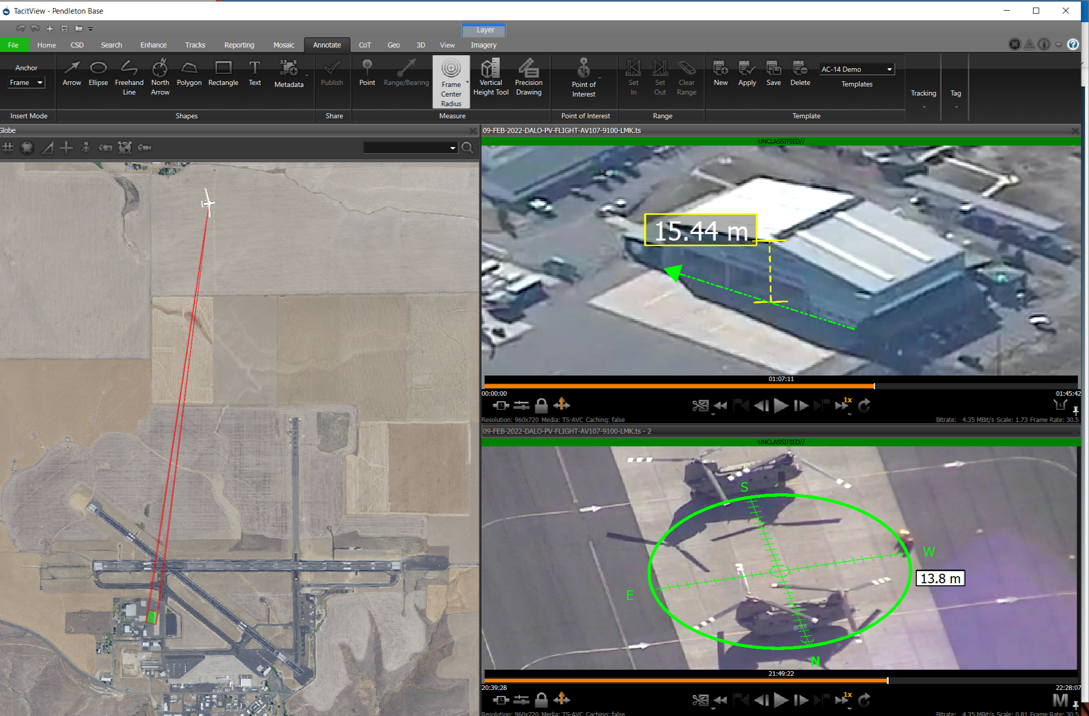Click the Save template button
The width and height of the screenshot is (1089, 716).
773,73
